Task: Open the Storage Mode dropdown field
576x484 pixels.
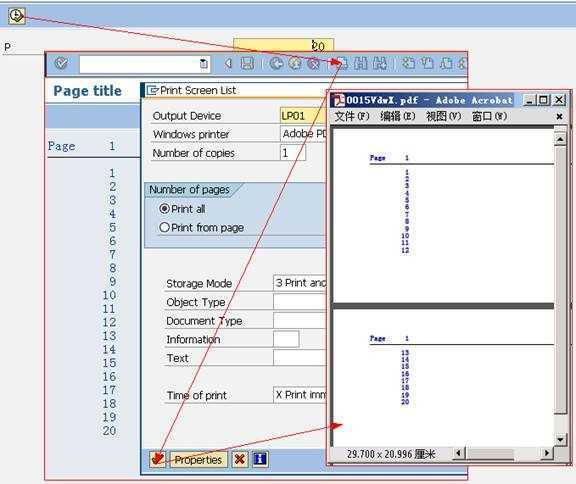Action: pyautogui.click(x=299, y=283)
